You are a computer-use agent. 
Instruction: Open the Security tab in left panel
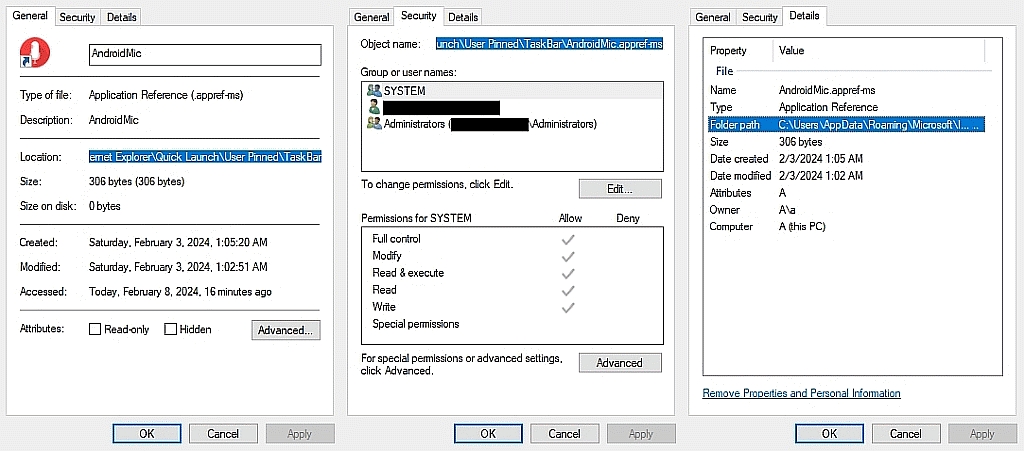tap(78, 18)
